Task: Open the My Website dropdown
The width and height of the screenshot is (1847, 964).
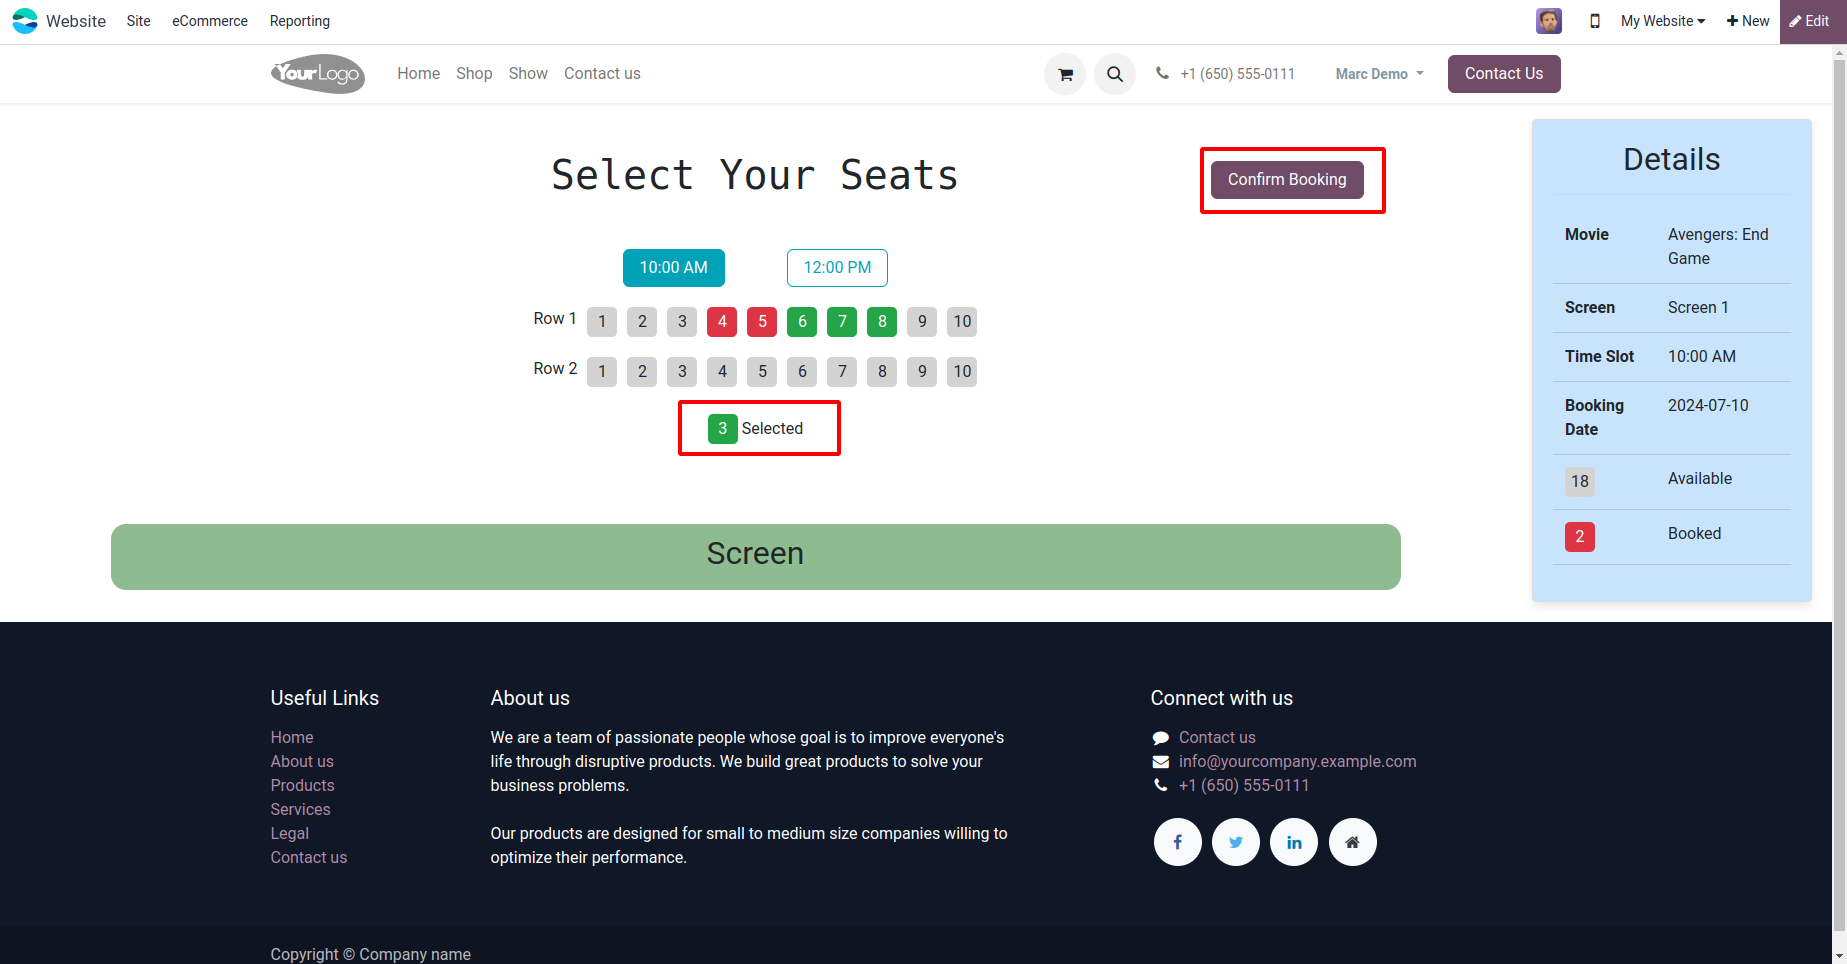Action: coord(1662,21)
